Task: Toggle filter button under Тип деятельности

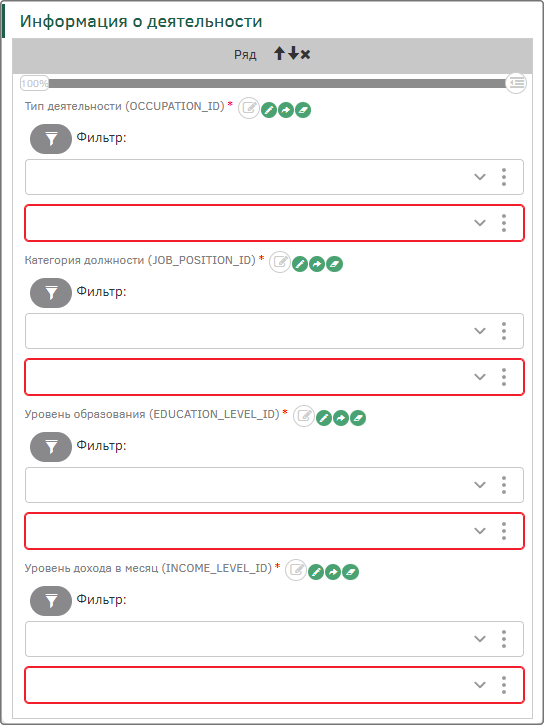Action: tap(51, 139)
